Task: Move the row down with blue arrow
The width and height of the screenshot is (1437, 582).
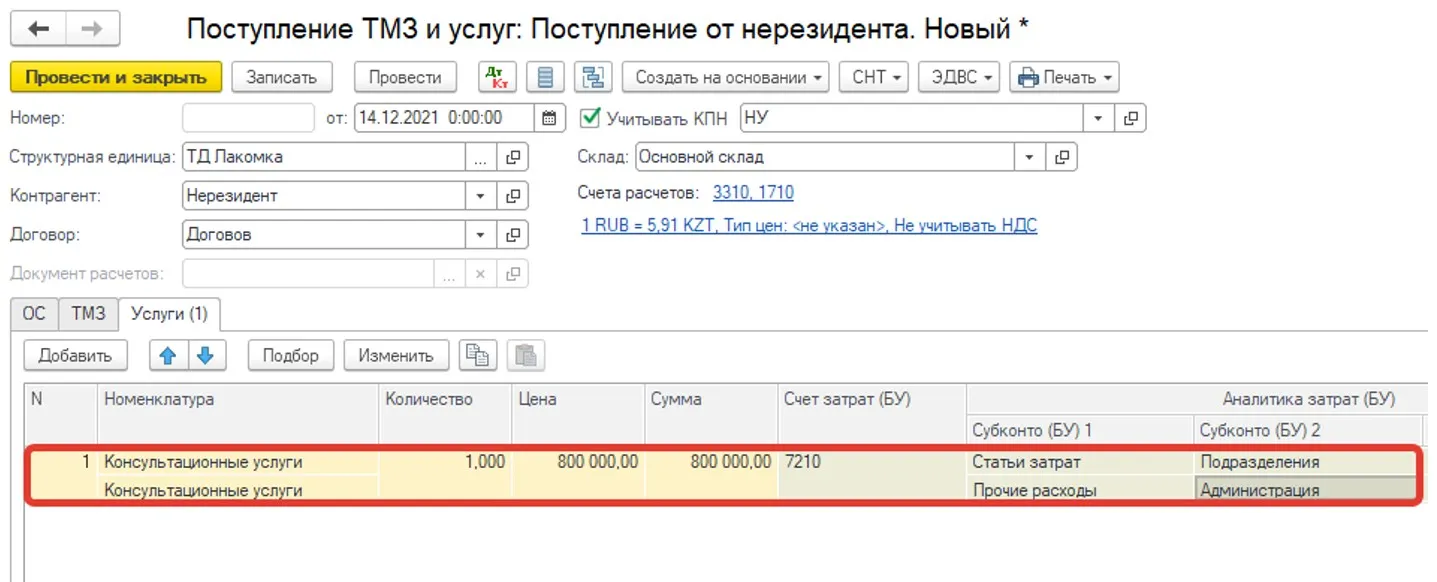Action: (x=208, y=355)
